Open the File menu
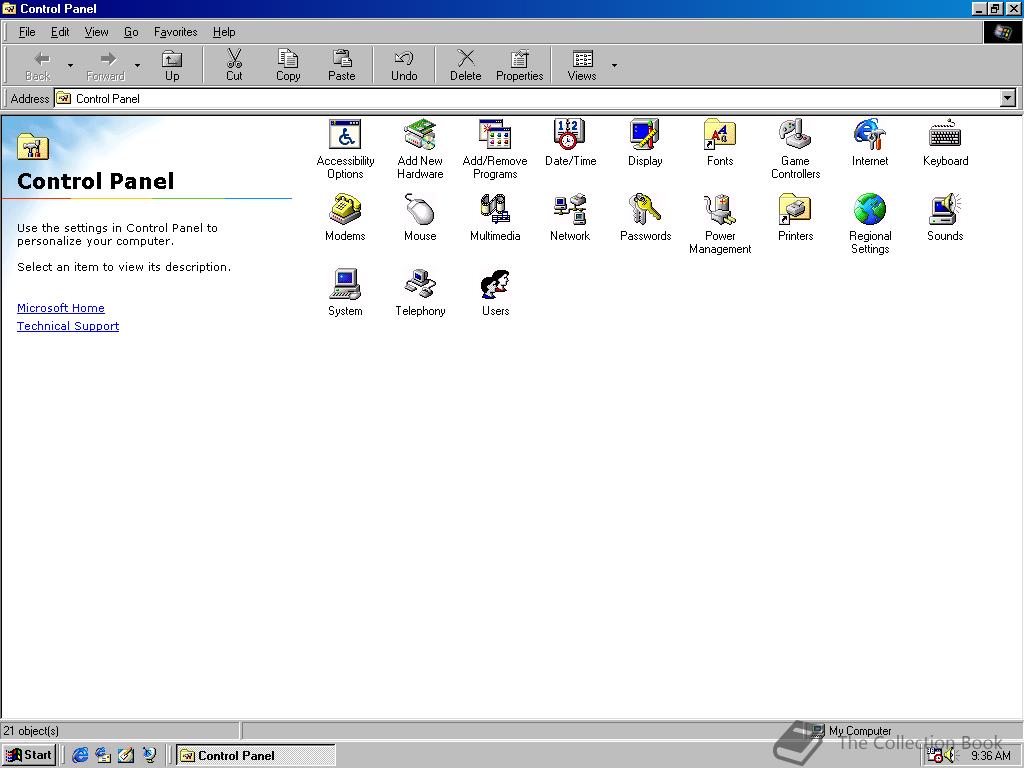This screenshot has width=1024, height=768. click(x=27, y=32)
